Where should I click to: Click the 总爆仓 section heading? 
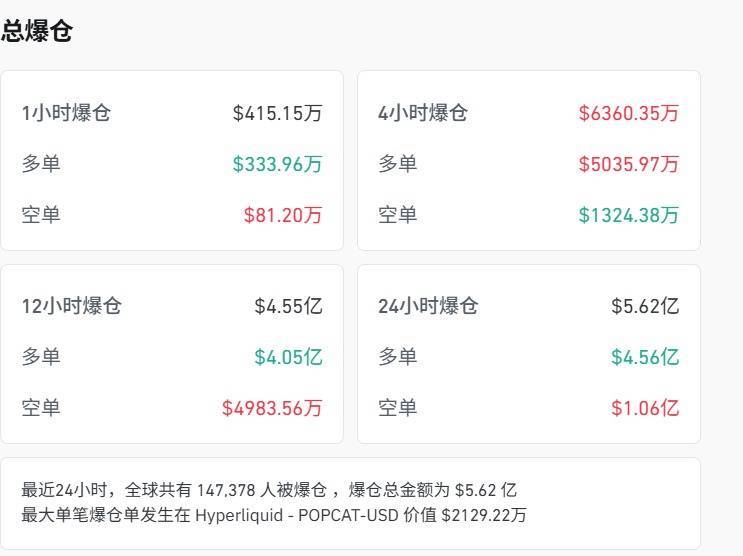37,31
